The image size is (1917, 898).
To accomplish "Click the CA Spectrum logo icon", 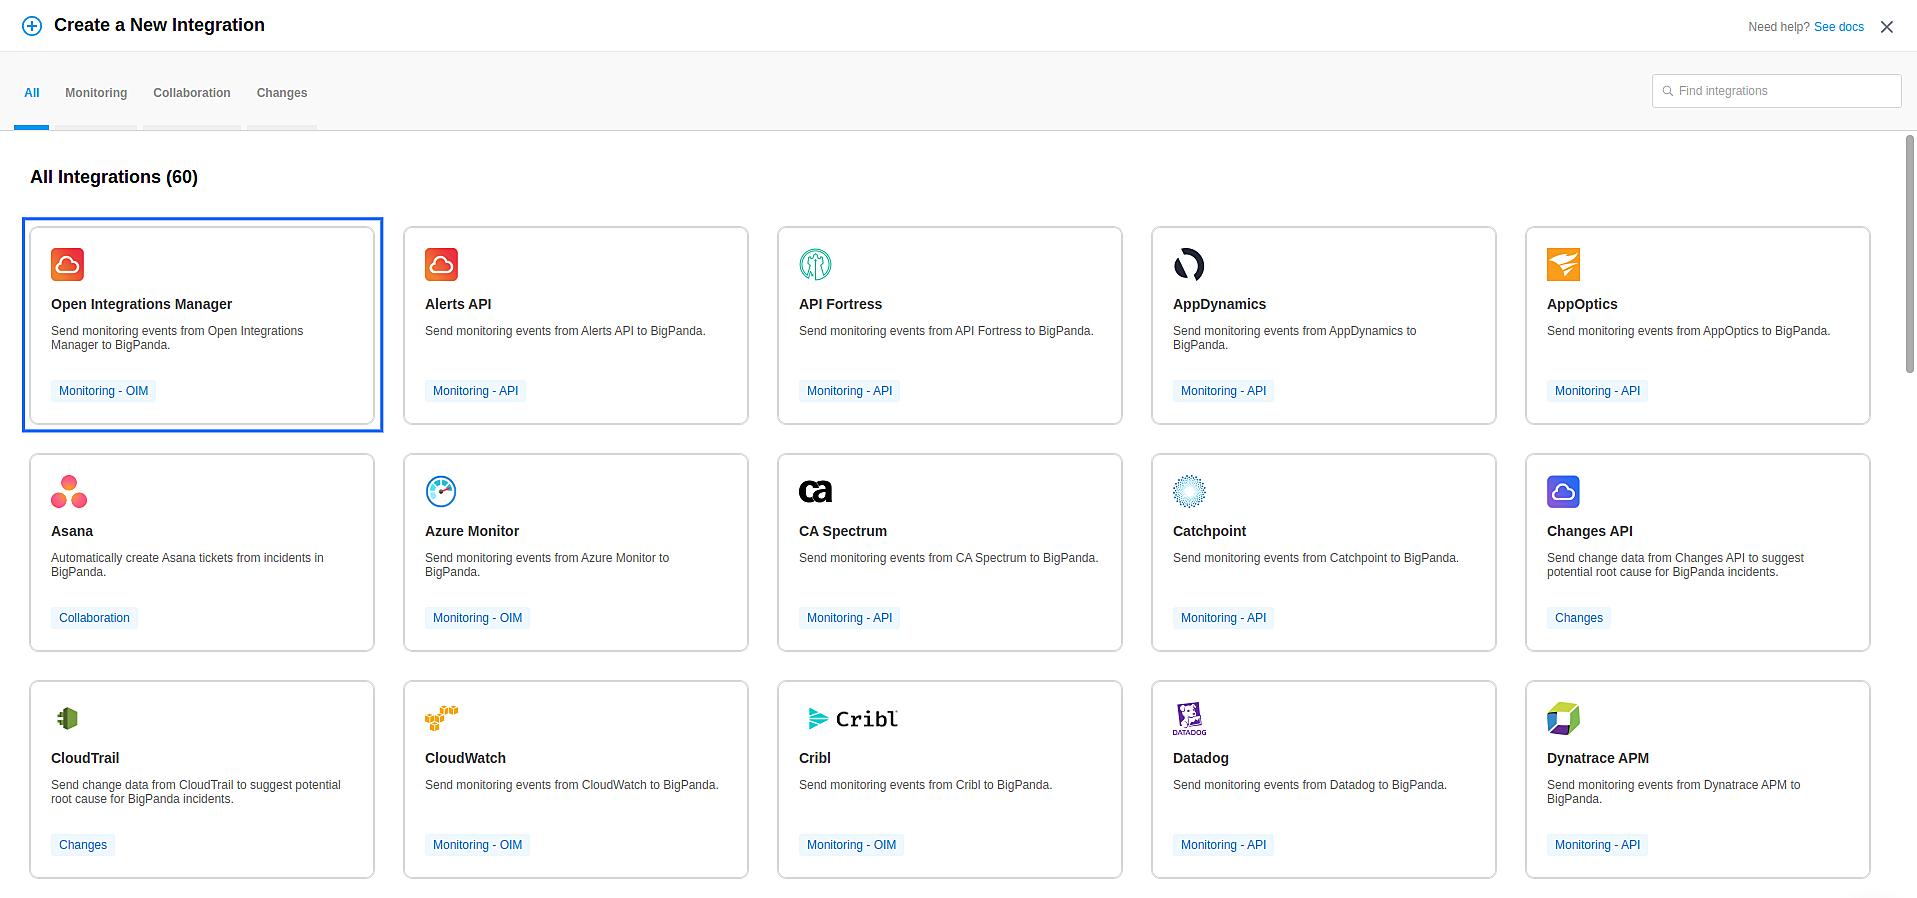I will point(815,491).
